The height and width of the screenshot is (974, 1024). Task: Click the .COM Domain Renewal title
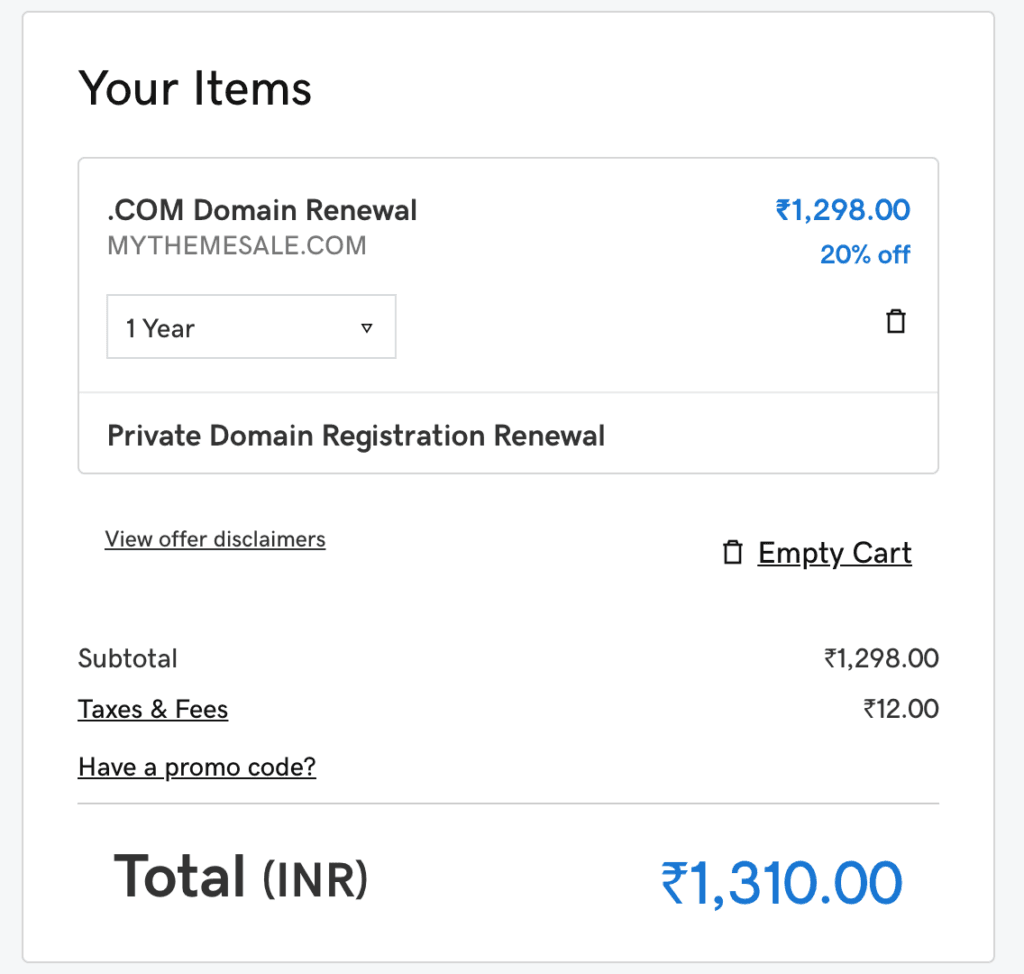coord(262,211)
